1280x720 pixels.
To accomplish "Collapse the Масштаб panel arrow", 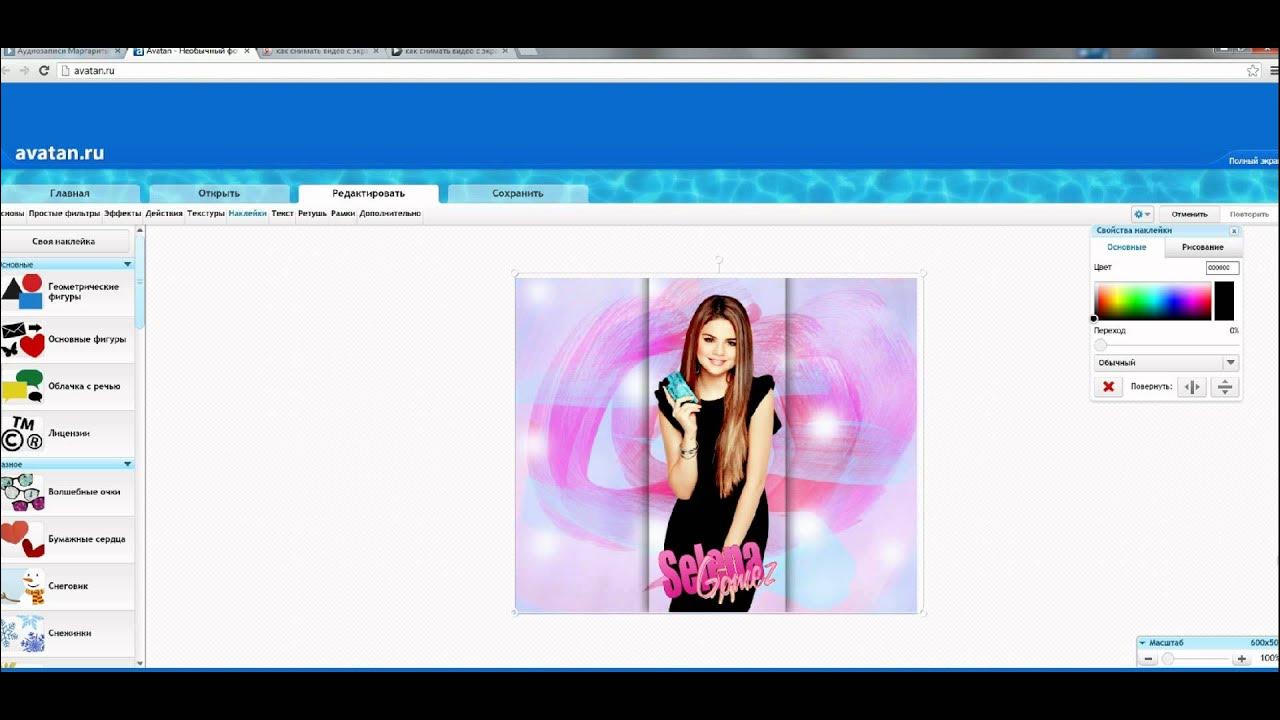I will coord(1144,642).
